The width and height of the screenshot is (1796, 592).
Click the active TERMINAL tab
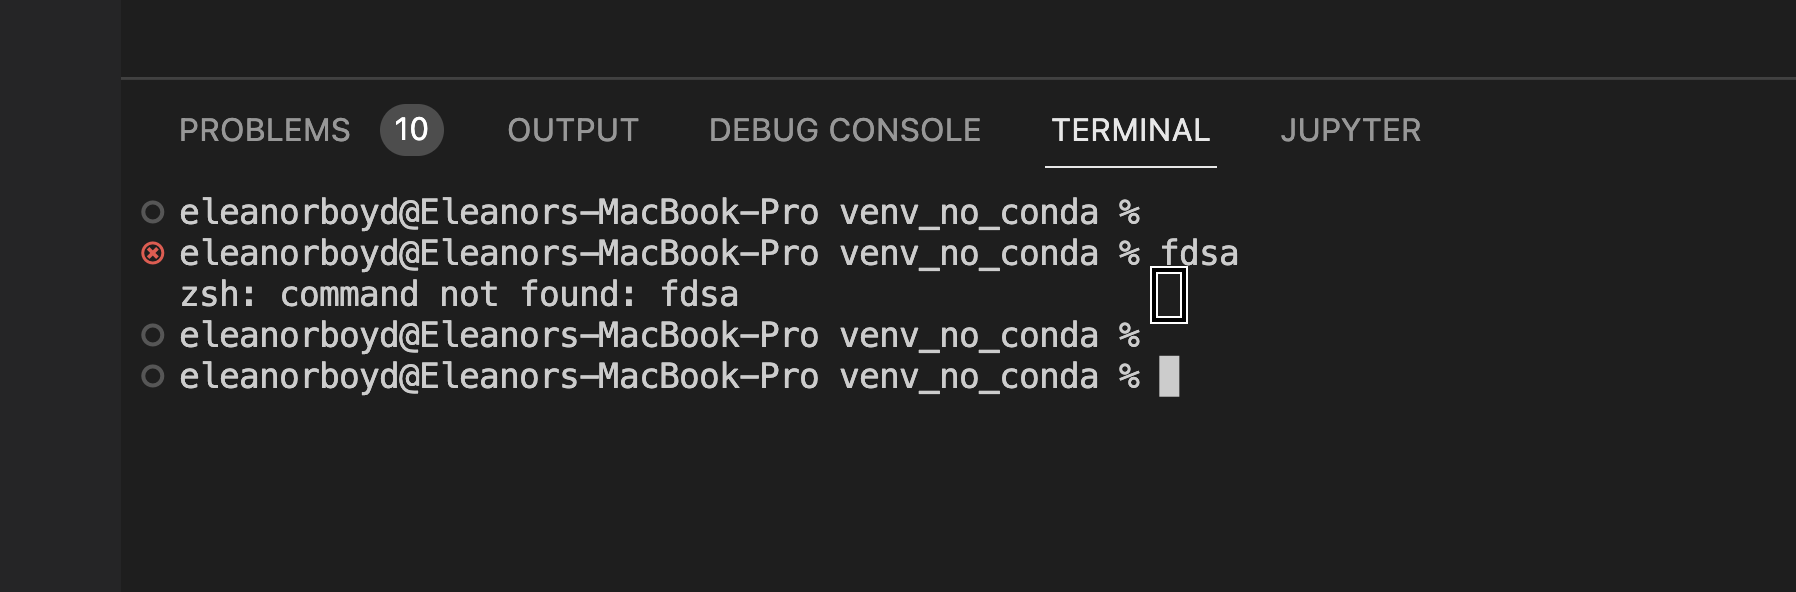pyautogui.click(x=1130, y=129)
